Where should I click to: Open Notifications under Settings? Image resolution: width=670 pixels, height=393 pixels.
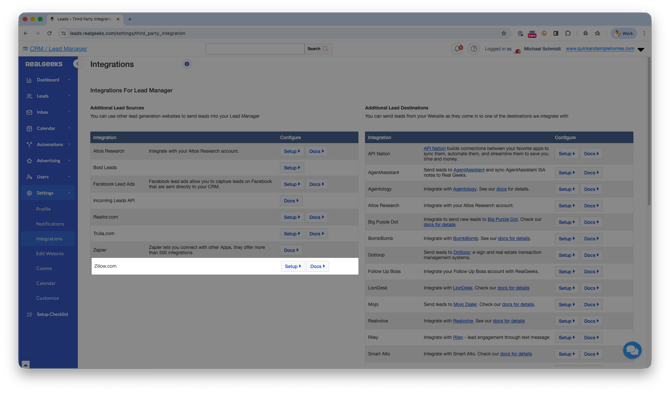point(50,224)
